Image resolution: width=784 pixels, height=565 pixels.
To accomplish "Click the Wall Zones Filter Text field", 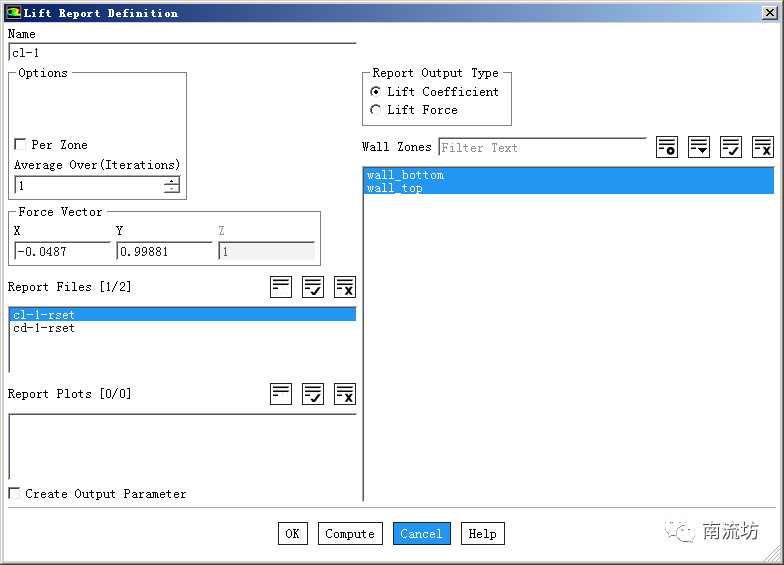I will pyautogui.click(x=542, y=148).
